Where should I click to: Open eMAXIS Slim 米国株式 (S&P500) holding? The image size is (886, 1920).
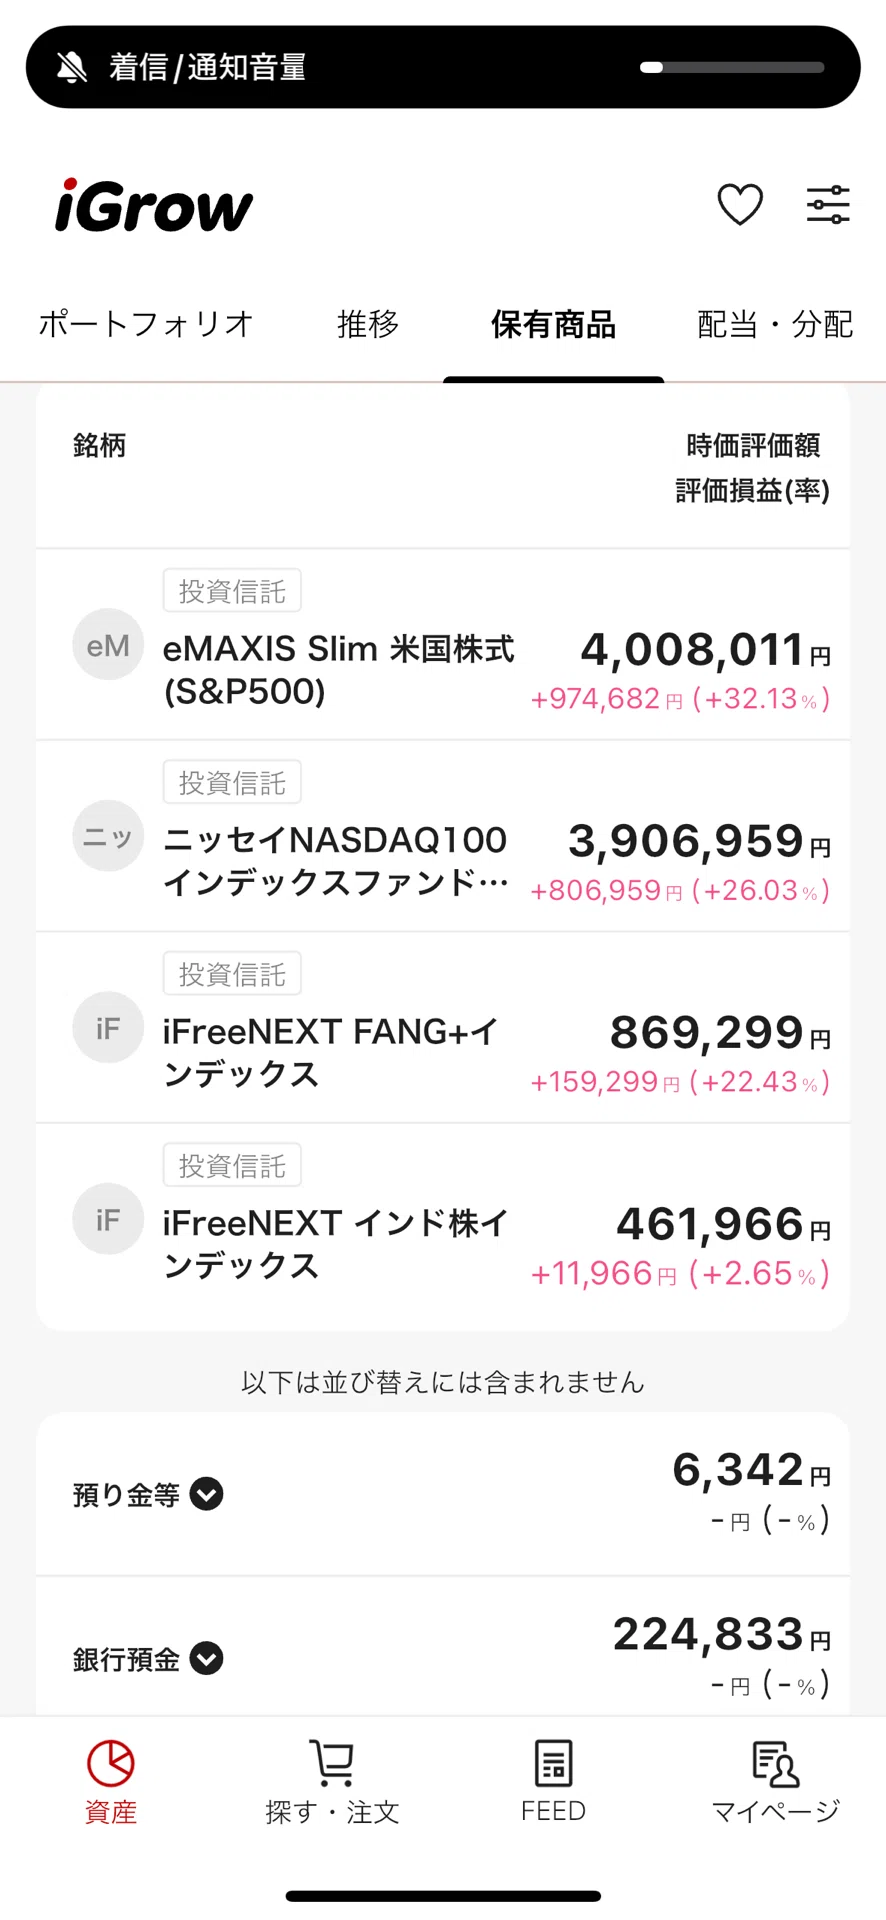443,645
